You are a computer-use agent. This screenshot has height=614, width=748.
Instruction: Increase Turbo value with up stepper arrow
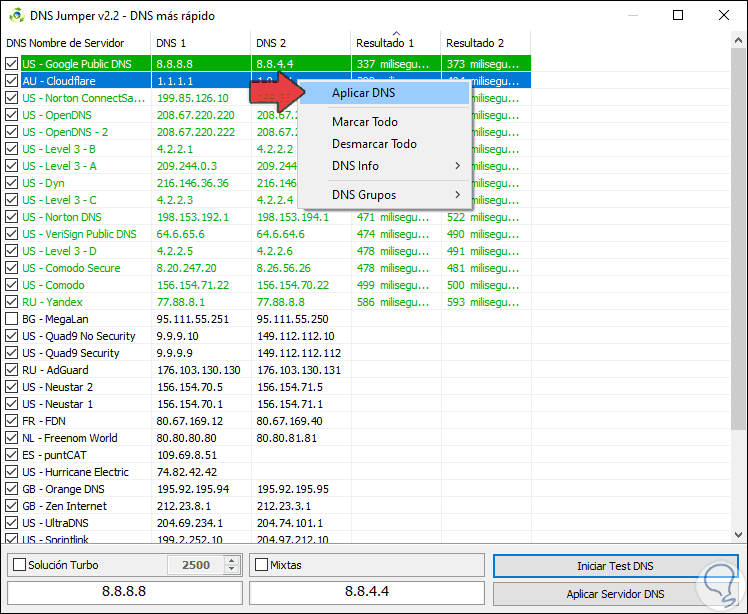(x=231, y=562)
